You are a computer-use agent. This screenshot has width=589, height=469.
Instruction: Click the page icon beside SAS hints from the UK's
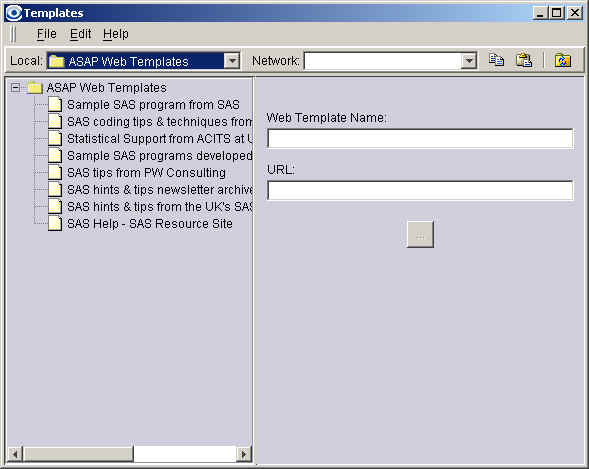pos(55,207)
